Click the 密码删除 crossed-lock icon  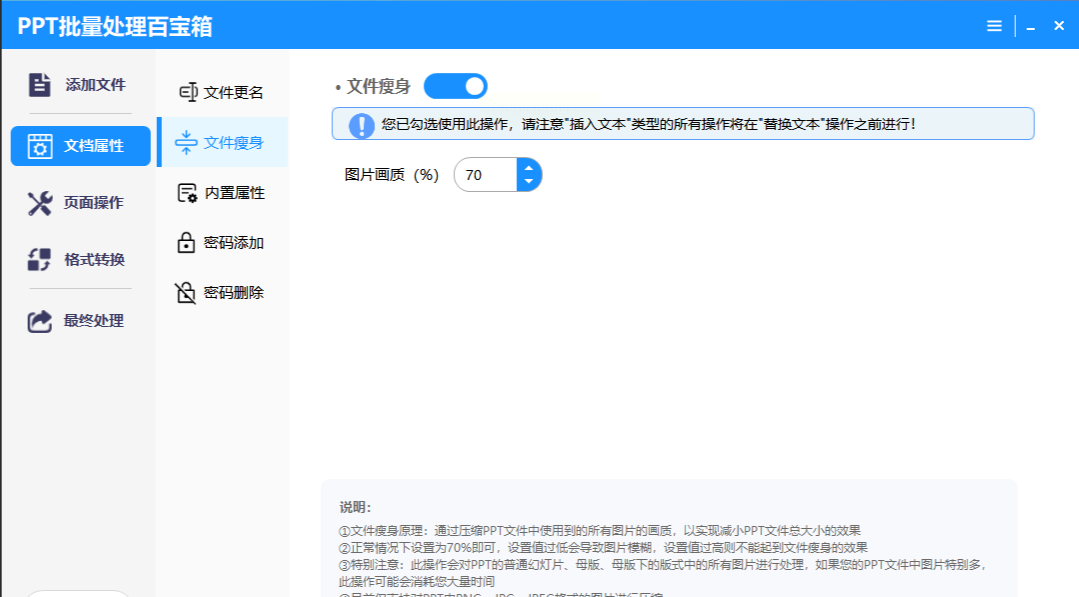pos(186,293)
